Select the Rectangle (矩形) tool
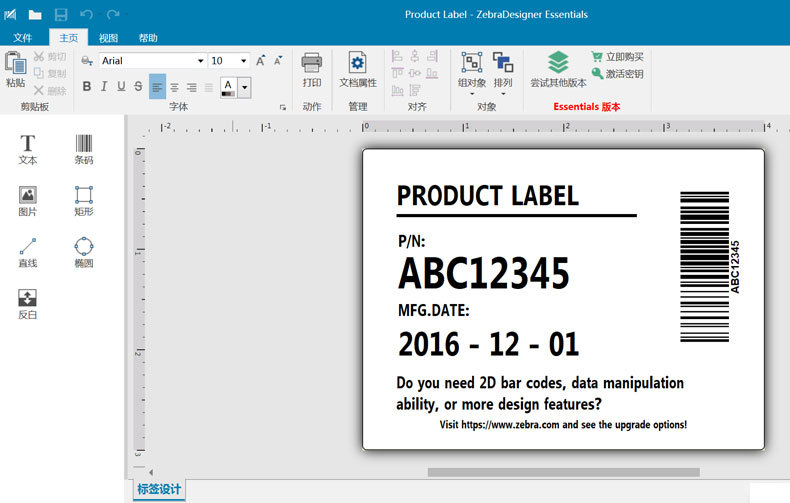Viewport: 790px width, 503px height. [84, 201]
